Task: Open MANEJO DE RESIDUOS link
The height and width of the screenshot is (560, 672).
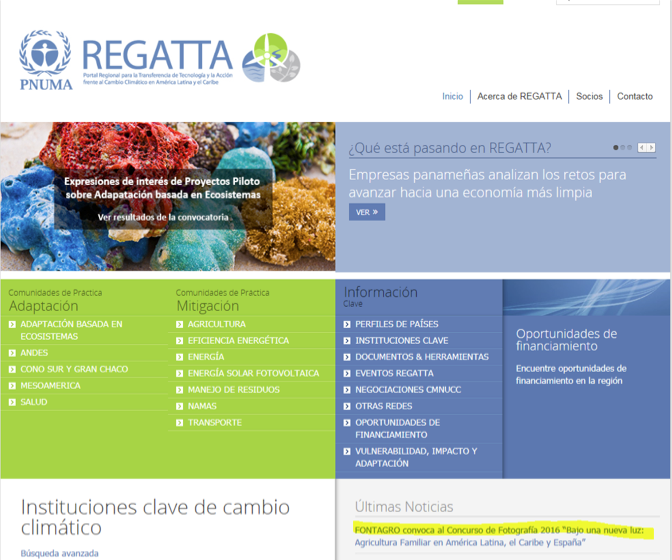Action: point(234,389)
